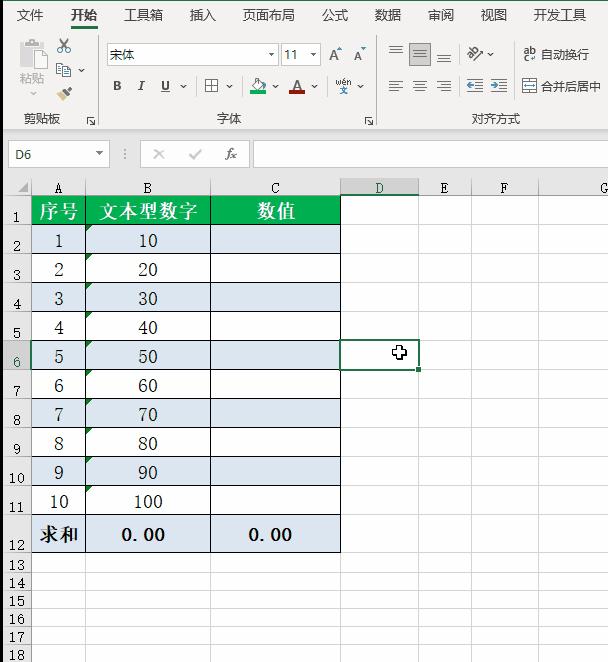The height and width of the screenshot is (662, 608).
Task: Select the Format Painter brush
Action: pos(64,94)
